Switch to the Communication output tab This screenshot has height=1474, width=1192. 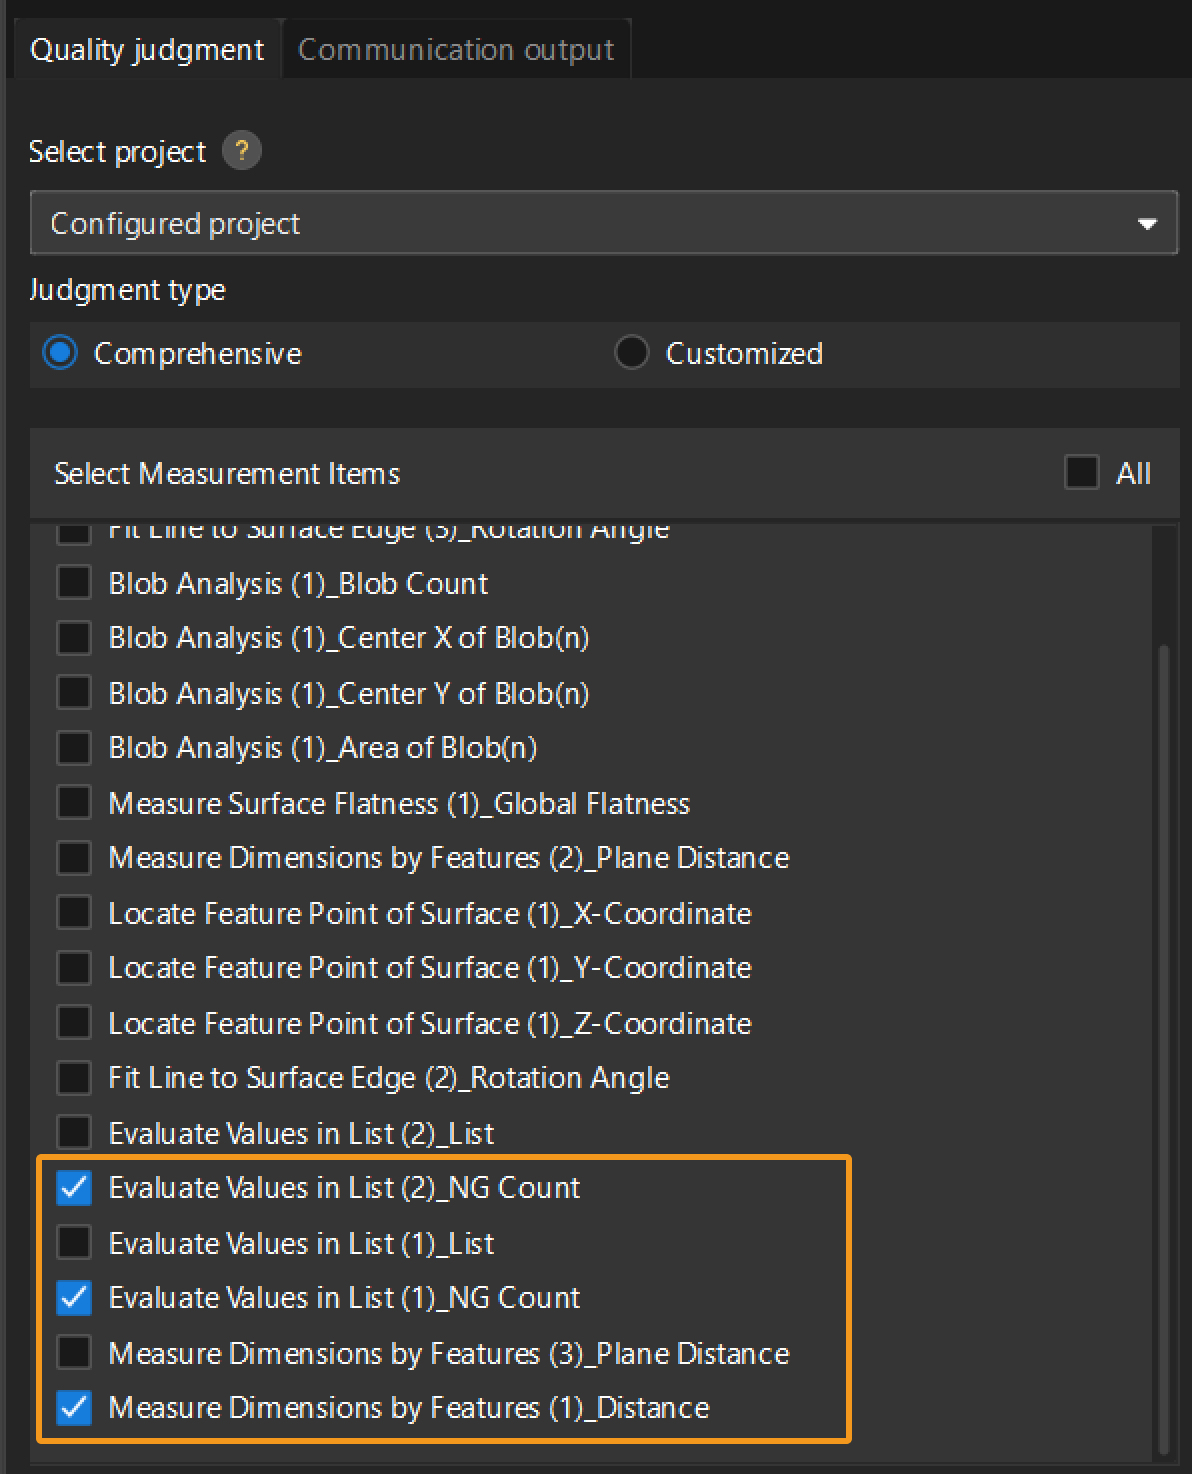coord(456,50)
